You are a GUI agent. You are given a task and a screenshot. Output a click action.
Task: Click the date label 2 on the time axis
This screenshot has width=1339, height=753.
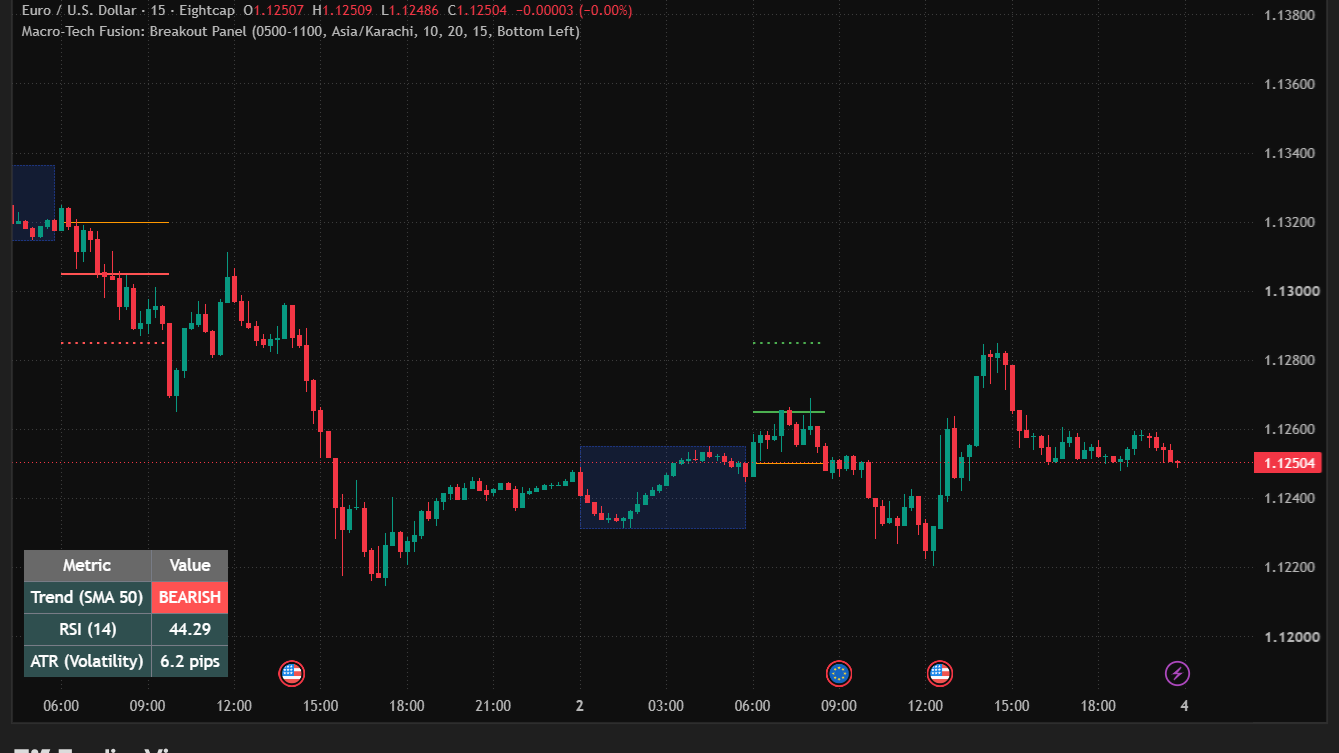pyautogui.click(x=580, y=706)
